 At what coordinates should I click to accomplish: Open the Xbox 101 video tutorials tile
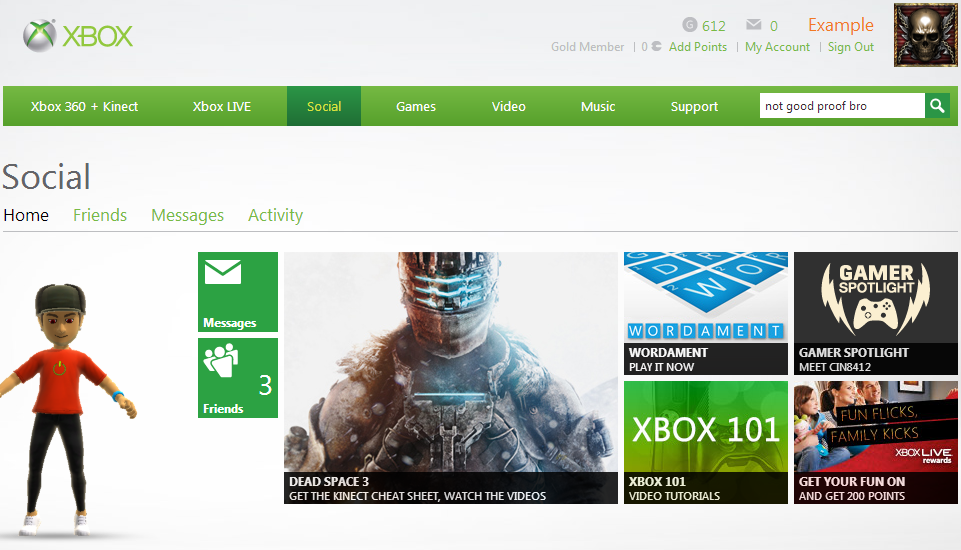(705, 443)
